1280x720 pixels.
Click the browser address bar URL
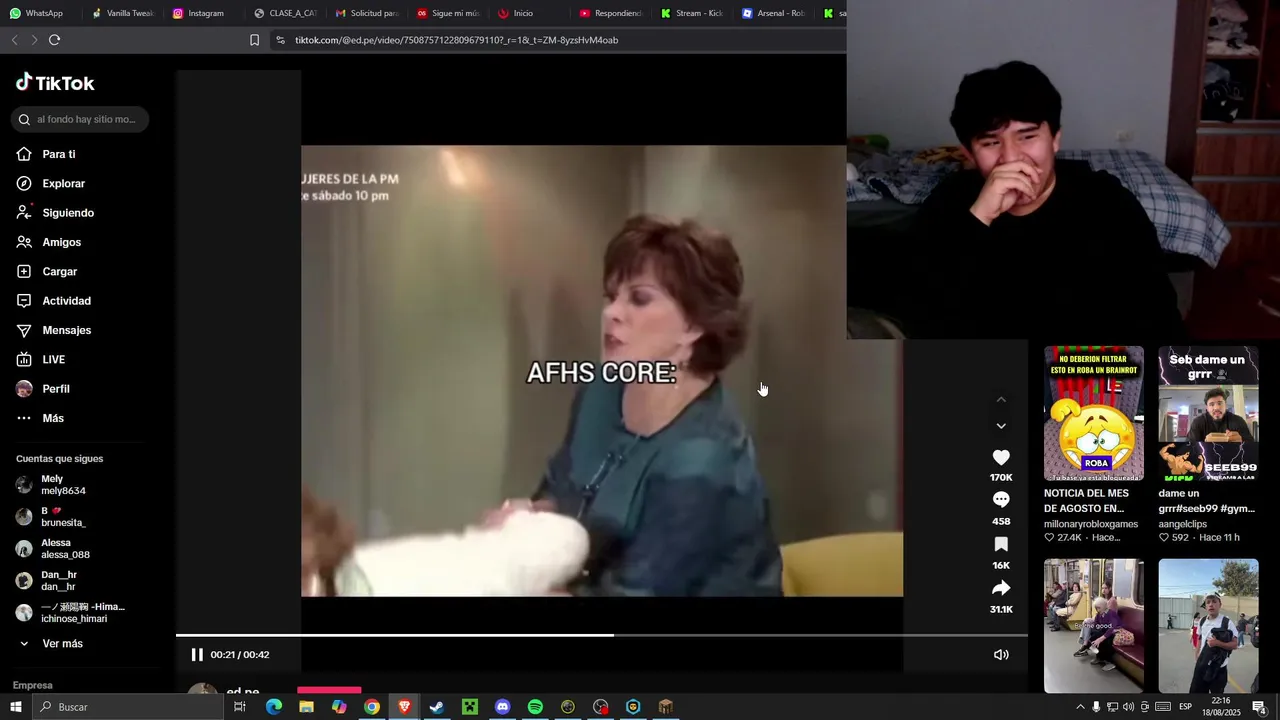(456, 40)
